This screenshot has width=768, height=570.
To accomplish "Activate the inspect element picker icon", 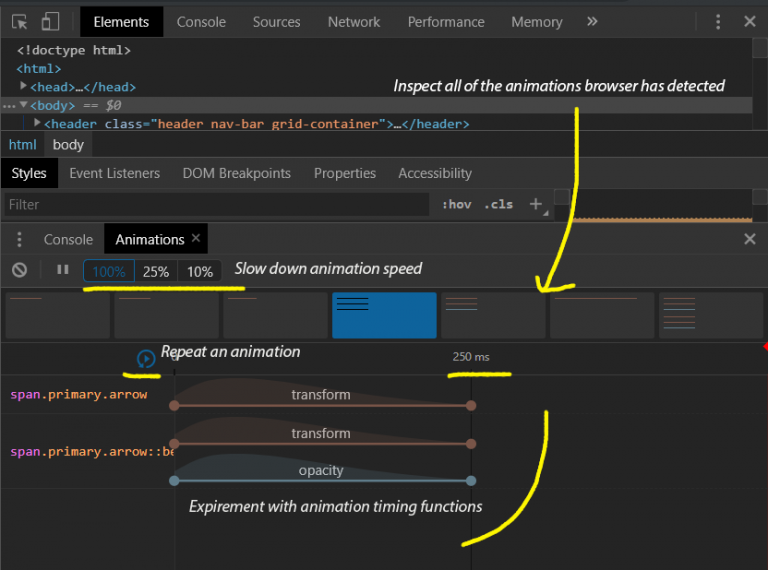I will (20, 22).
